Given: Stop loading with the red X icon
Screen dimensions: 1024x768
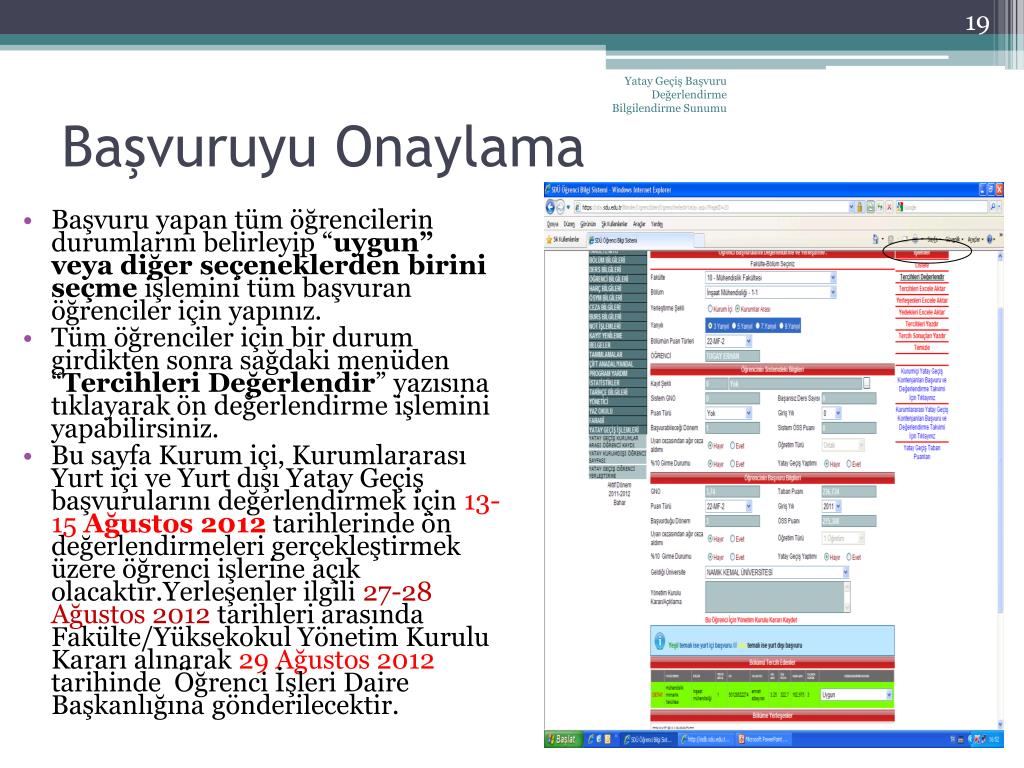Looking at the screenshot, I should (889, 207).
